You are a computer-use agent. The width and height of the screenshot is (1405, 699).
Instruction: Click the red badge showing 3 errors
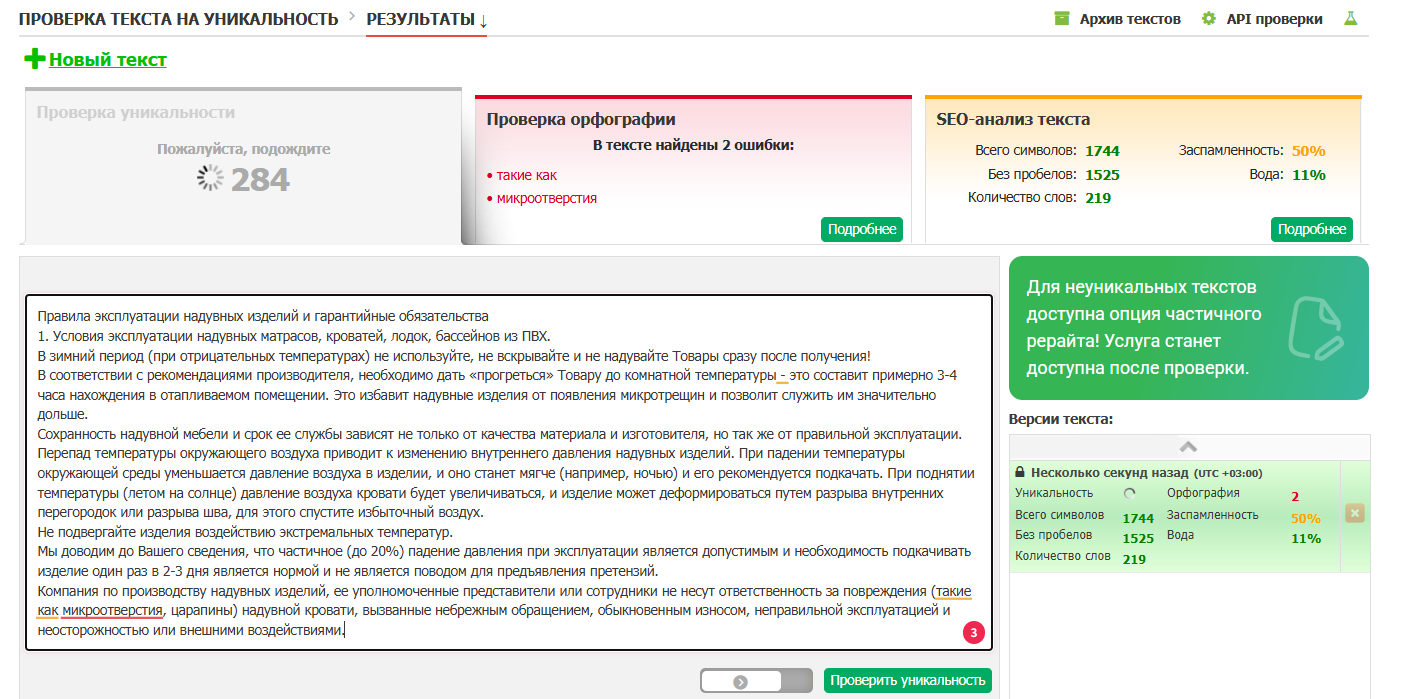coord(972,632)
